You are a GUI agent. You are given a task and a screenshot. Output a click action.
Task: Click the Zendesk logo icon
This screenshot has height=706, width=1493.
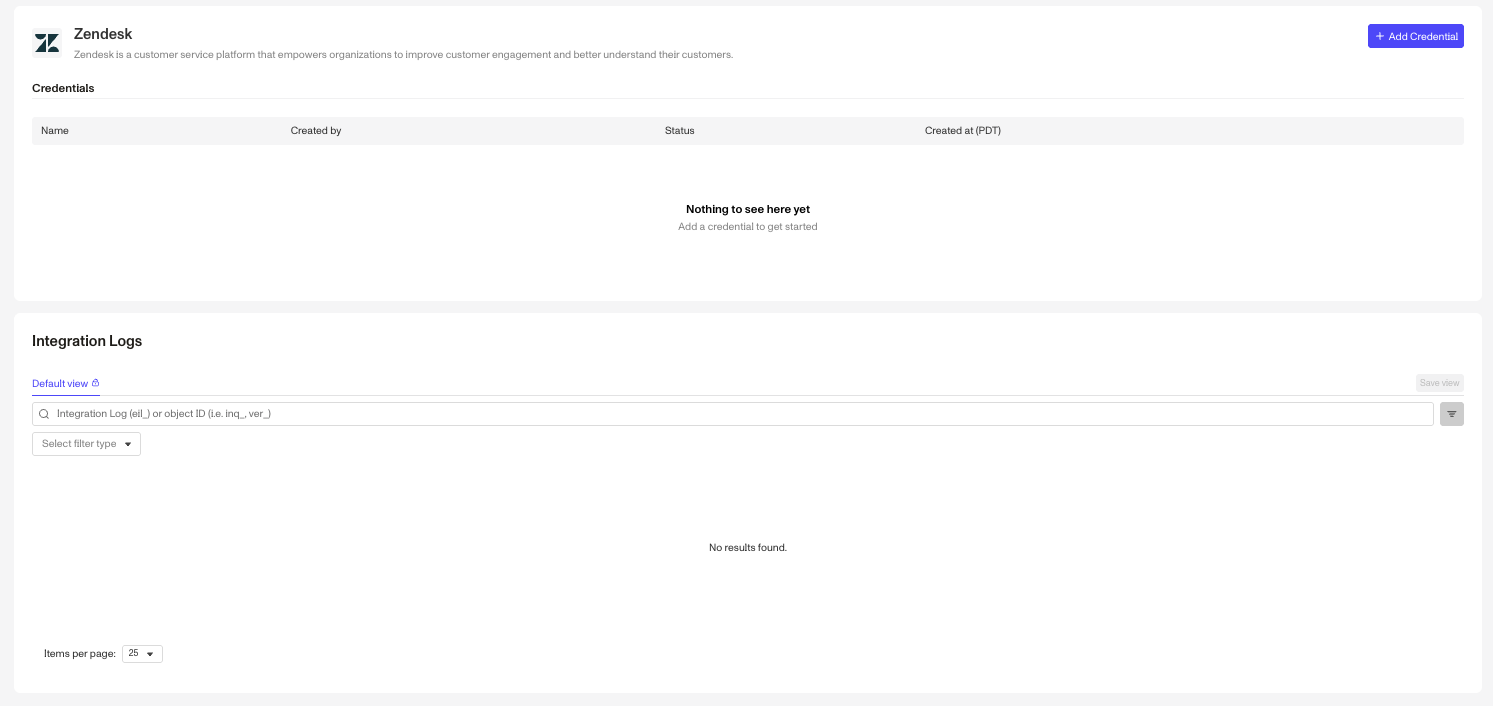pyautogui.click(x=47, y=43)
